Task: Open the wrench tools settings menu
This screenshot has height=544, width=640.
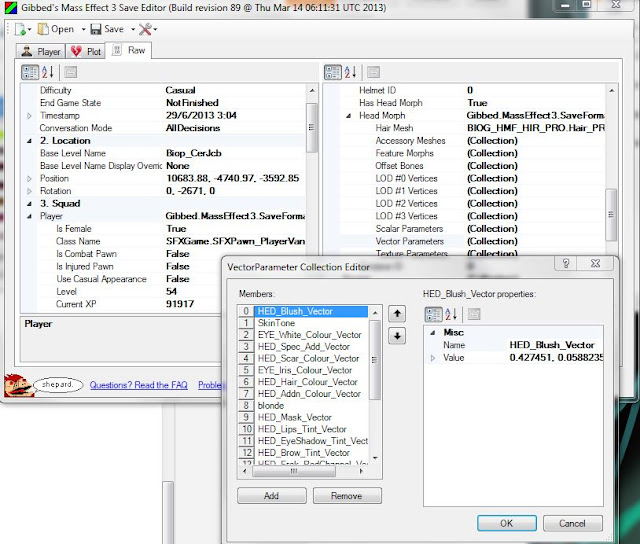Action: coord(147,29)
